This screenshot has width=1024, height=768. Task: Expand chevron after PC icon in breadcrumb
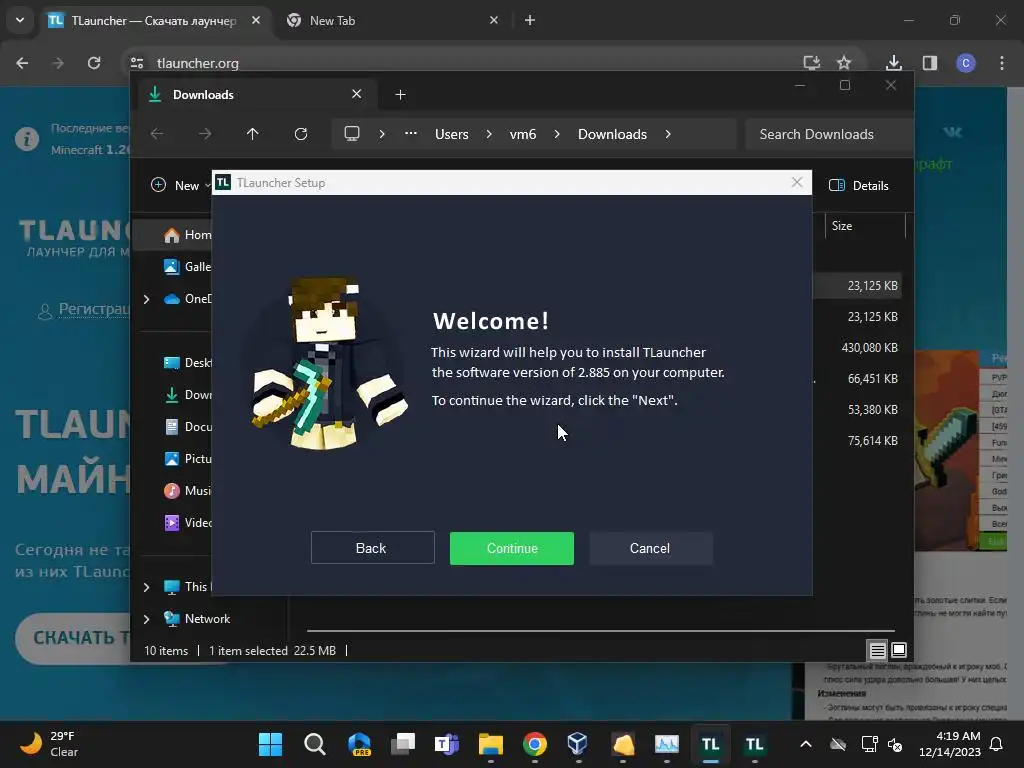tap(382, 134)
